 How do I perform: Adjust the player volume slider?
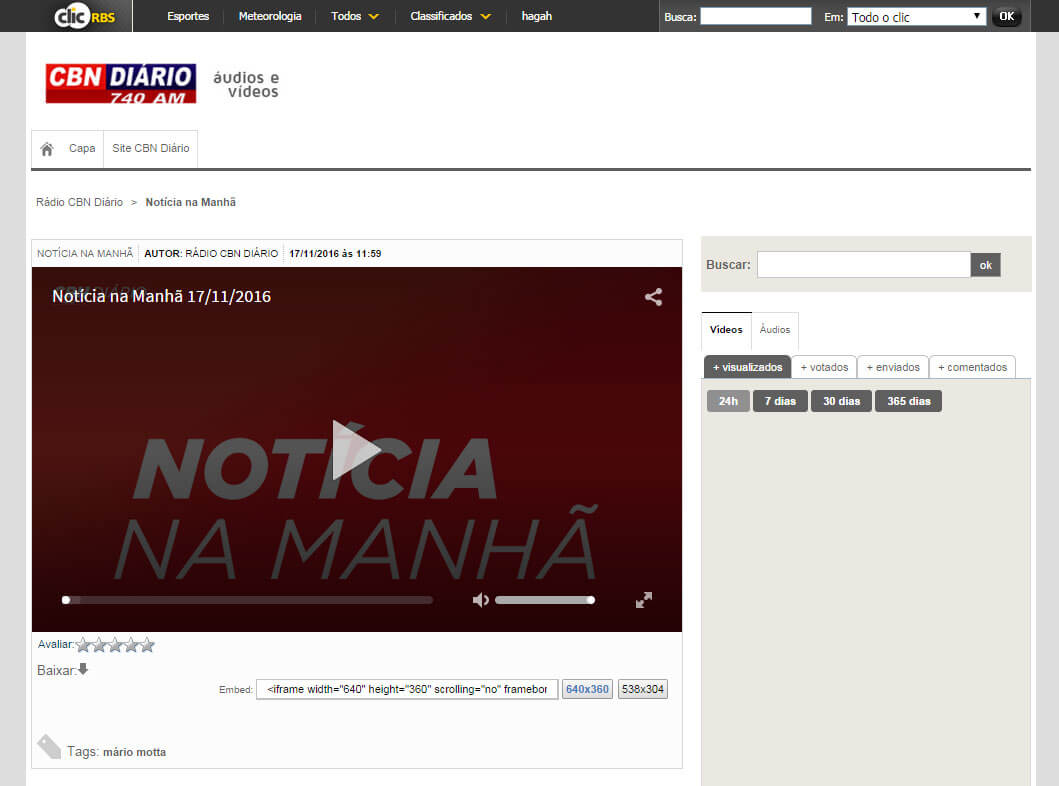pos(544,600)
